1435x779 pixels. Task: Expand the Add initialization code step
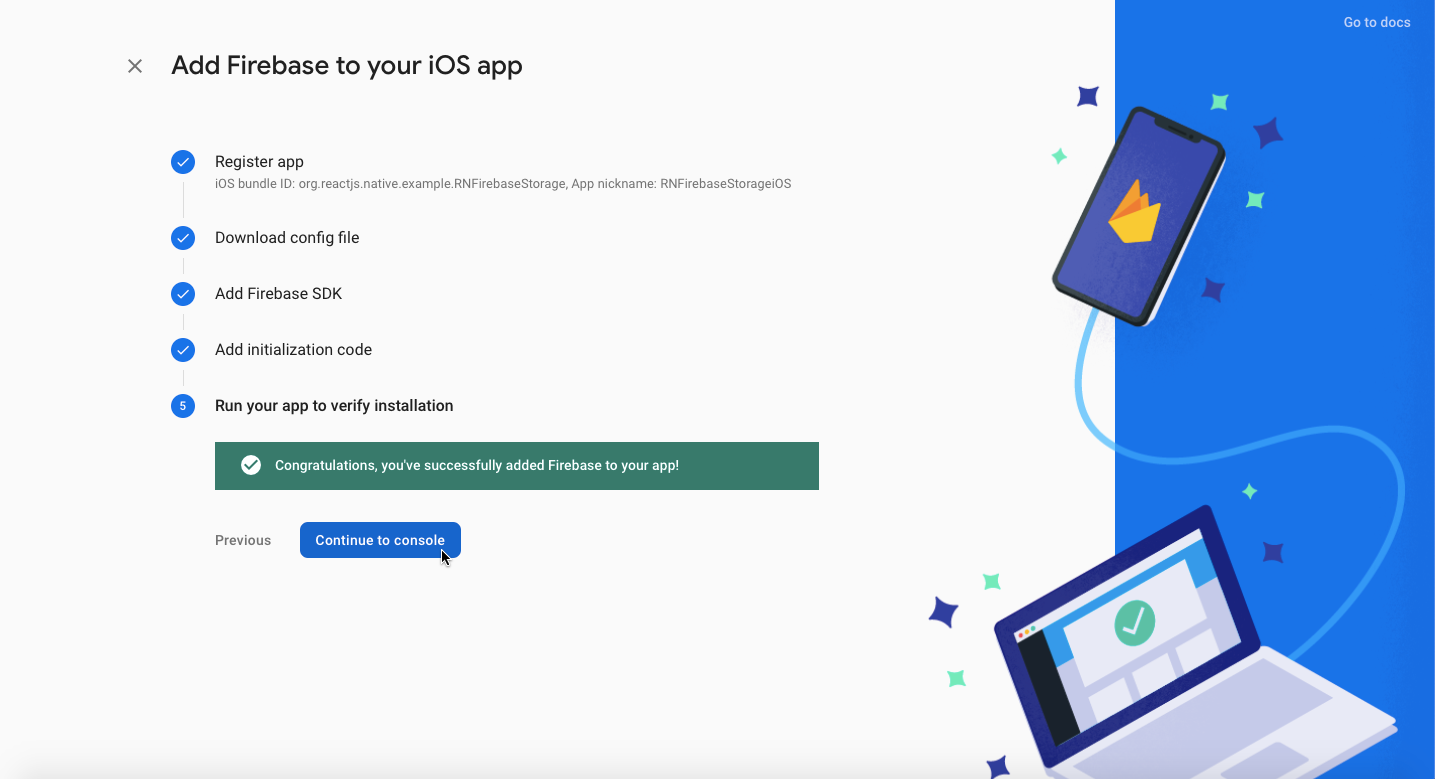click(293, 350)
